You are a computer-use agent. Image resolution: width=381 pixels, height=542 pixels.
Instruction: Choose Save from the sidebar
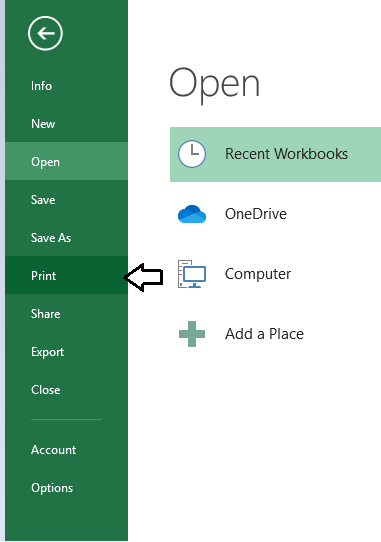pyautogui.click(x=66, y=199)
